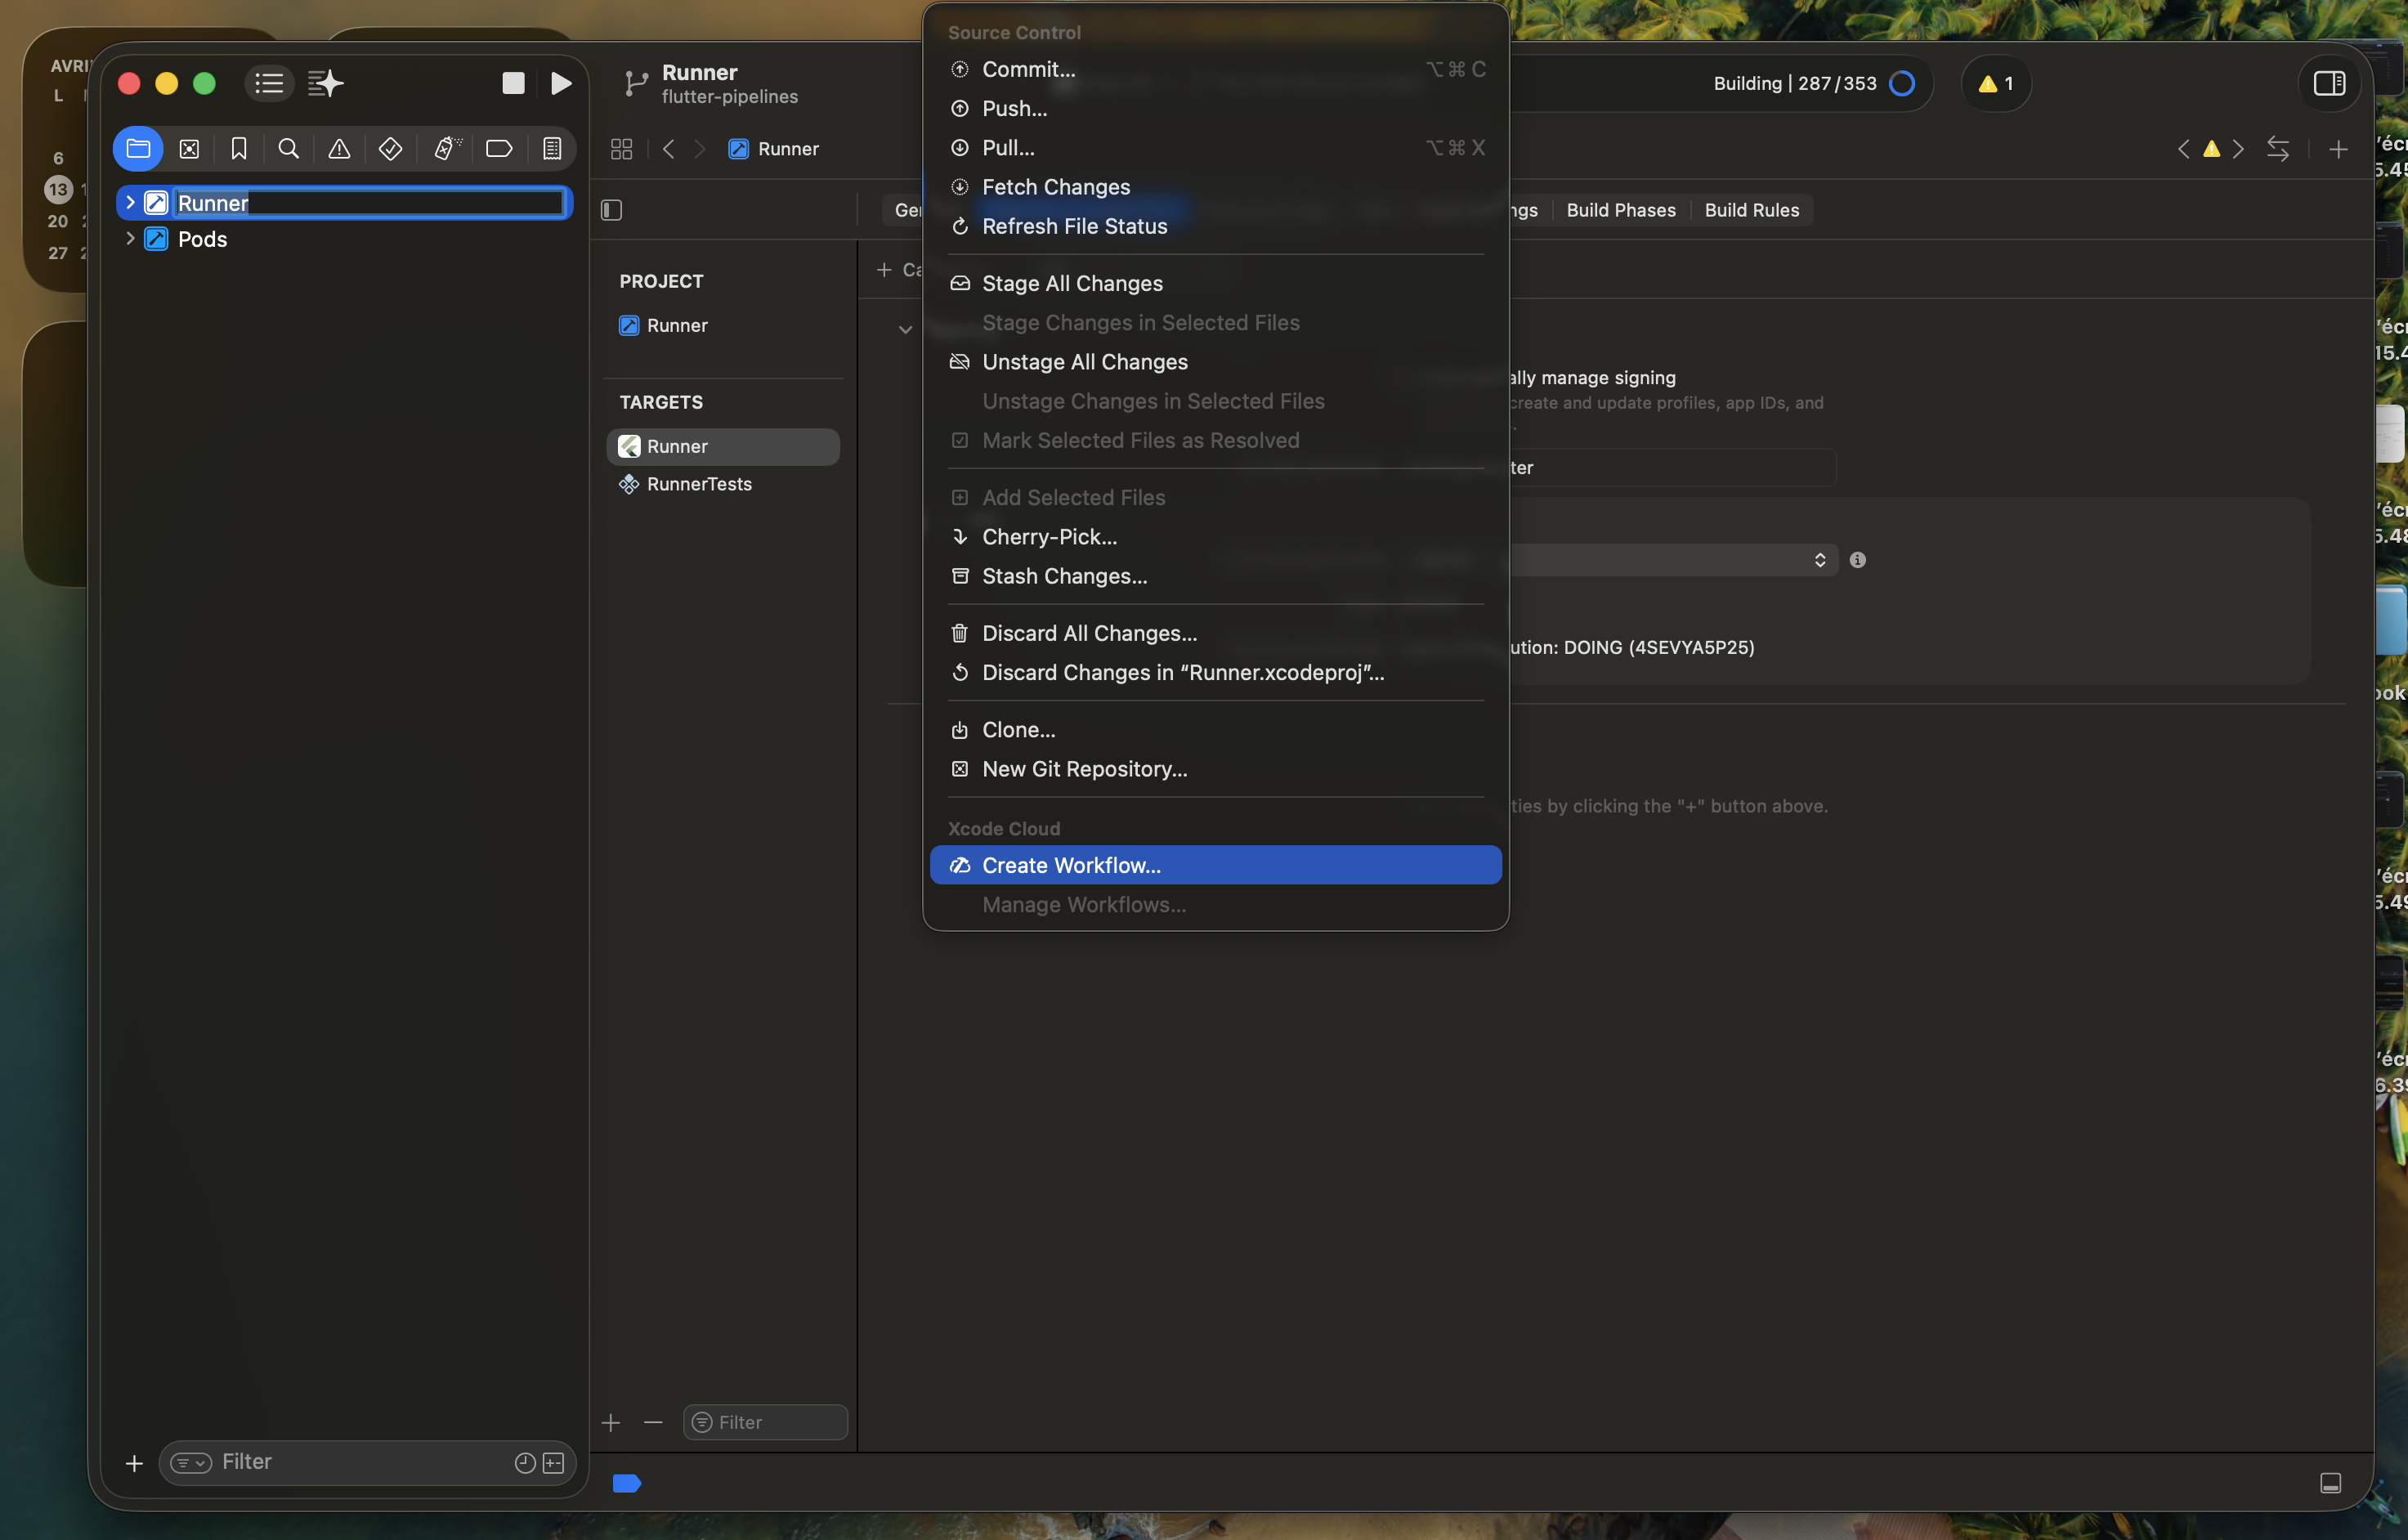Toggle source-control status files filter
This screenshot has width=2408, height=1540.
point(553,1463)
